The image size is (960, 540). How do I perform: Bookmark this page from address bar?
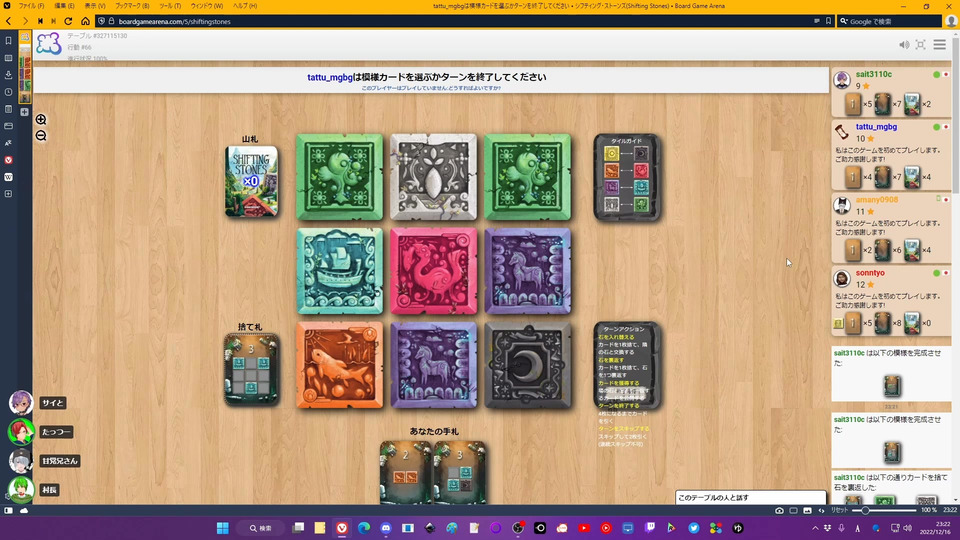point(828,21)
